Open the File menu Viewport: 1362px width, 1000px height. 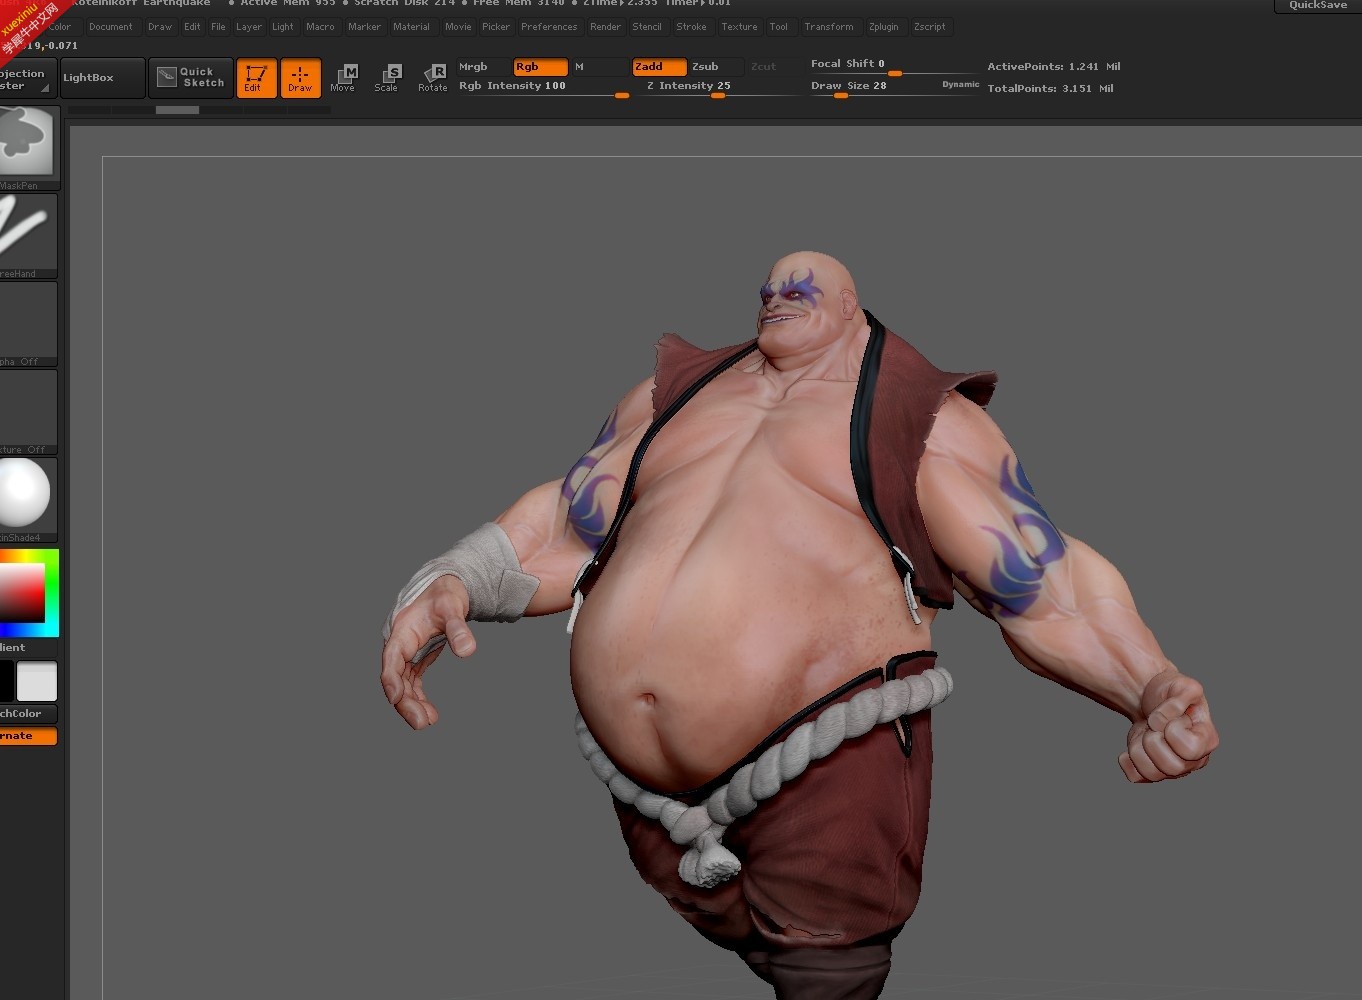point(218,27)
